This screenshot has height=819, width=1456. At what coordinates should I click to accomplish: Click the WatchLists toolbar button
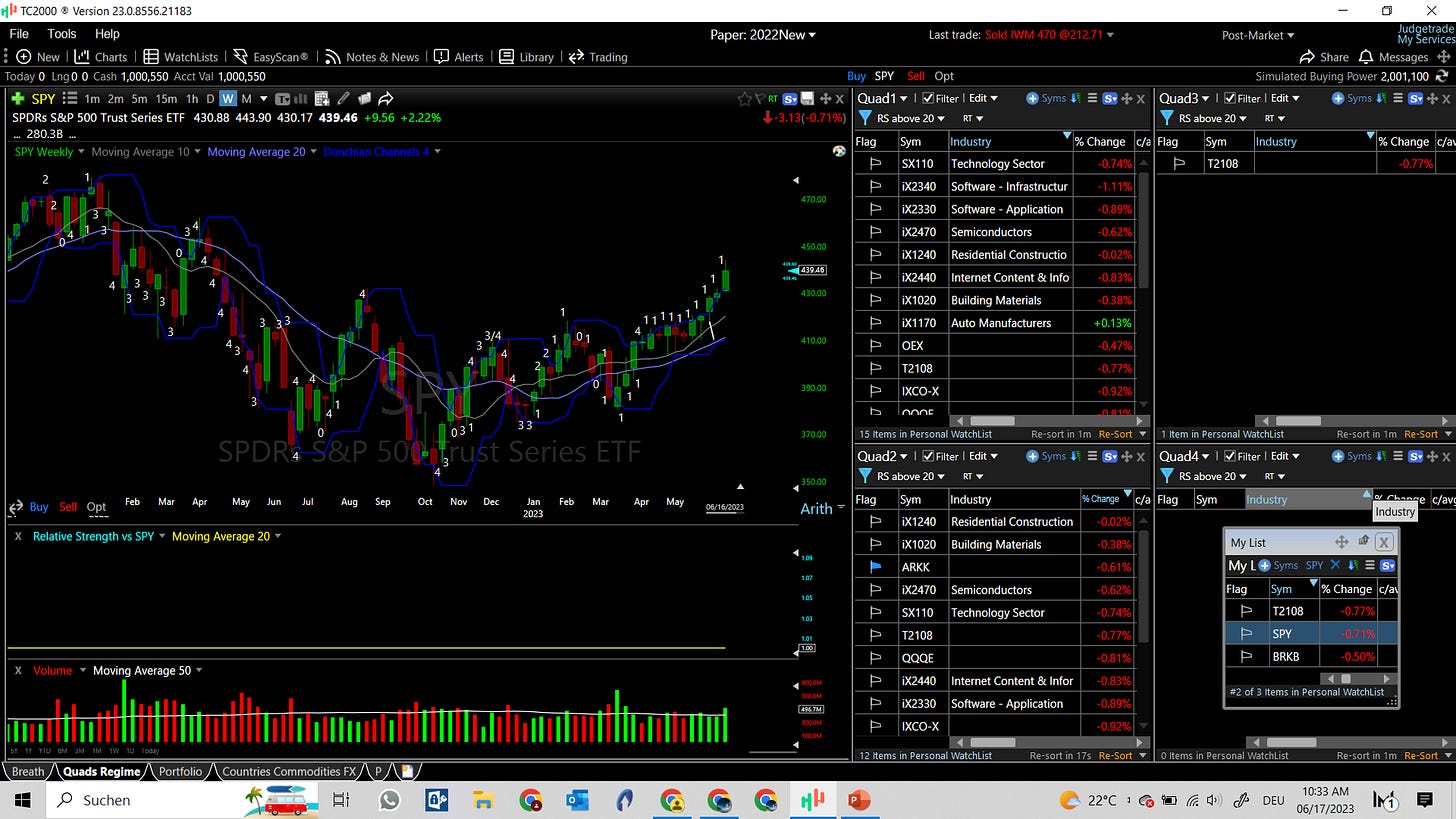pyautogui.click(x=181, y=57)
